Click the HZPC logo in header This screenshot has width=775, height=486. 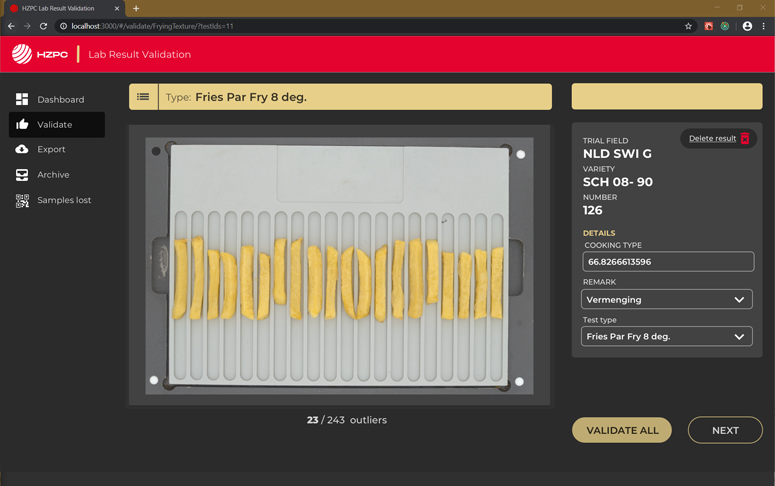[x=40, y=54]
